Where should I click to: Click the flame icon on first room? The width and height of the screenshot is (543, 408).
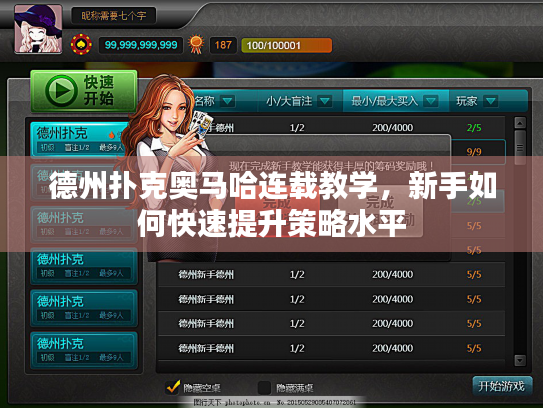point(112,135)
